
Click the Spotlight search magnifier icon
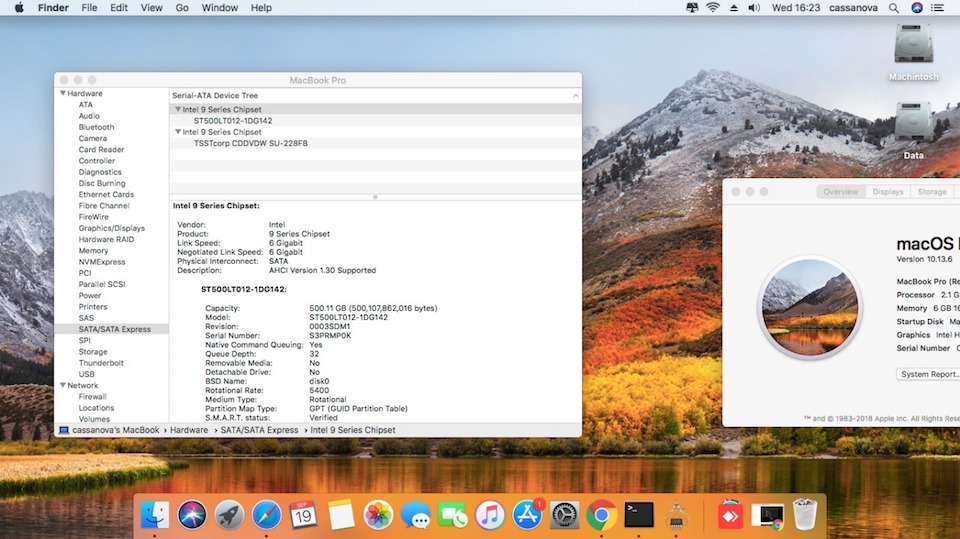click(x=893, y=8)
